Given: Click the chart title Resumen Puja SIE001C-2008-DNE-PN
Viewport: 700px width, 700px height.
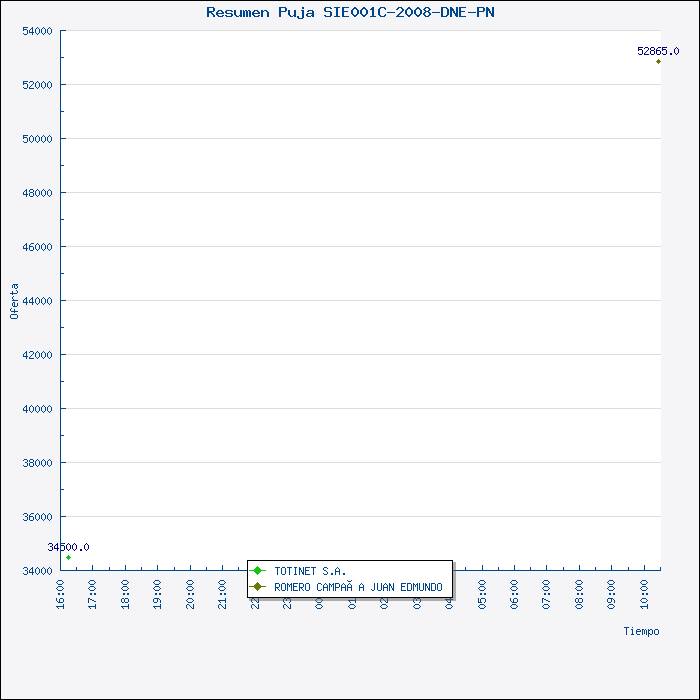Looking at the screenshot, I should [x=350, y=12].
